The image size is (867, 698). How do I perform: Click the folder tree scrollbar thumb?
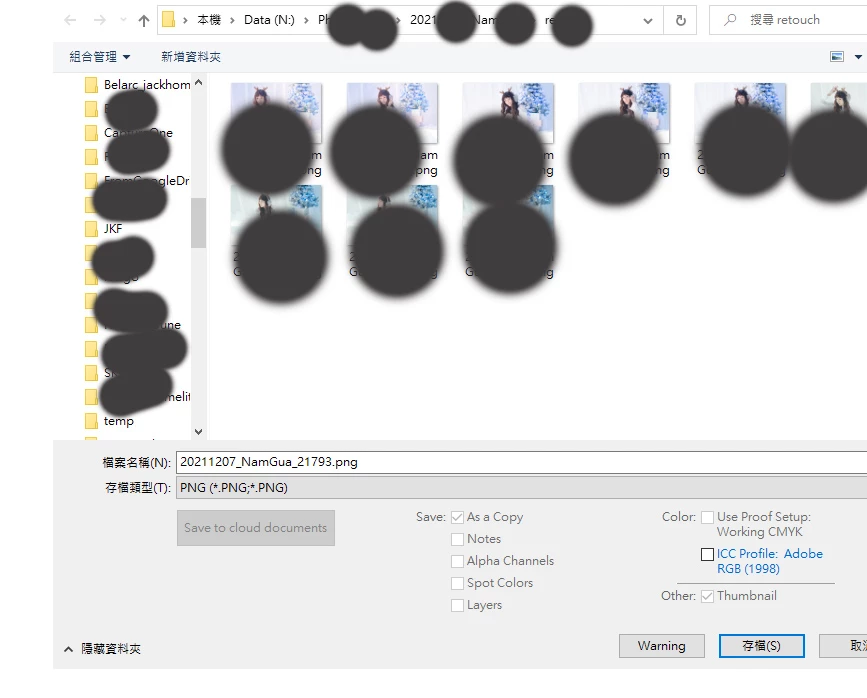199,223
